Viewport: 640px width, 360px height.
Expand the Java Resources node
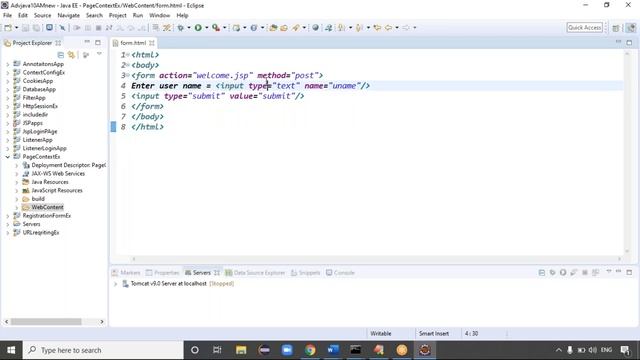(17, 182)
